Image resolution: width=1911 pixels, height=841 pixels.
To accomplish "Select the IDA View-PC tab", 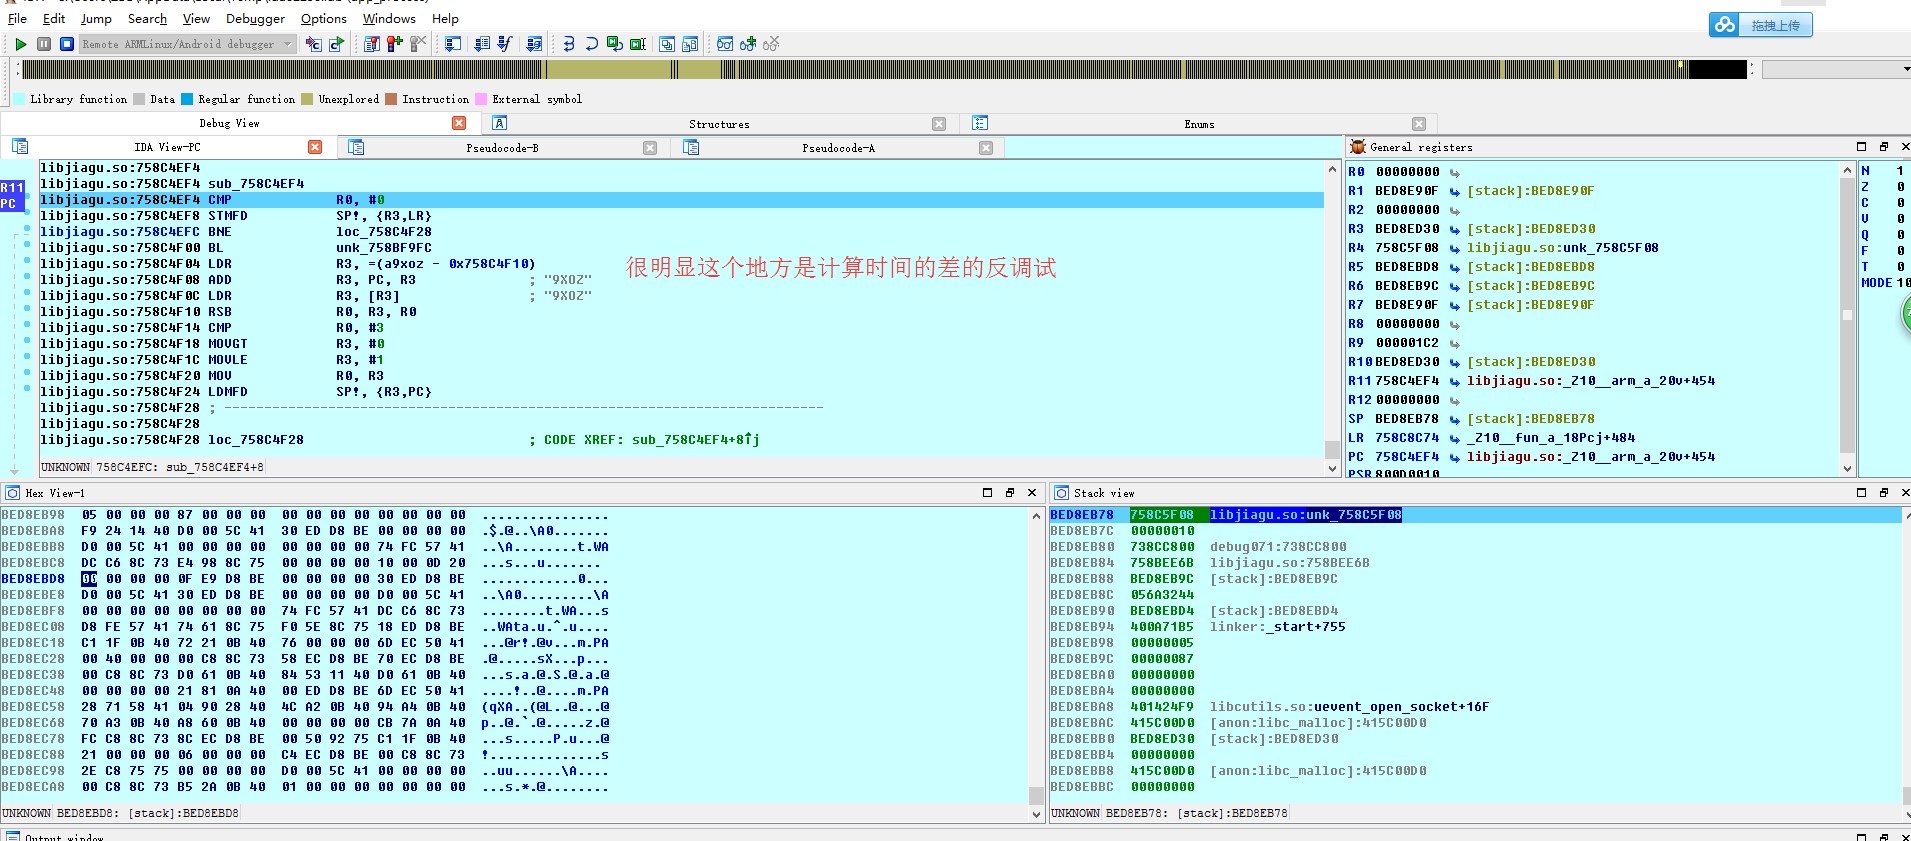I will click(167, 148).
